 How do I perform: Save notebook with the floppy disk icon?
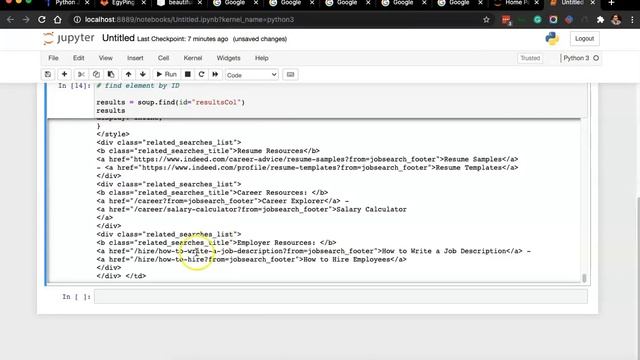(x=48, y=74)
